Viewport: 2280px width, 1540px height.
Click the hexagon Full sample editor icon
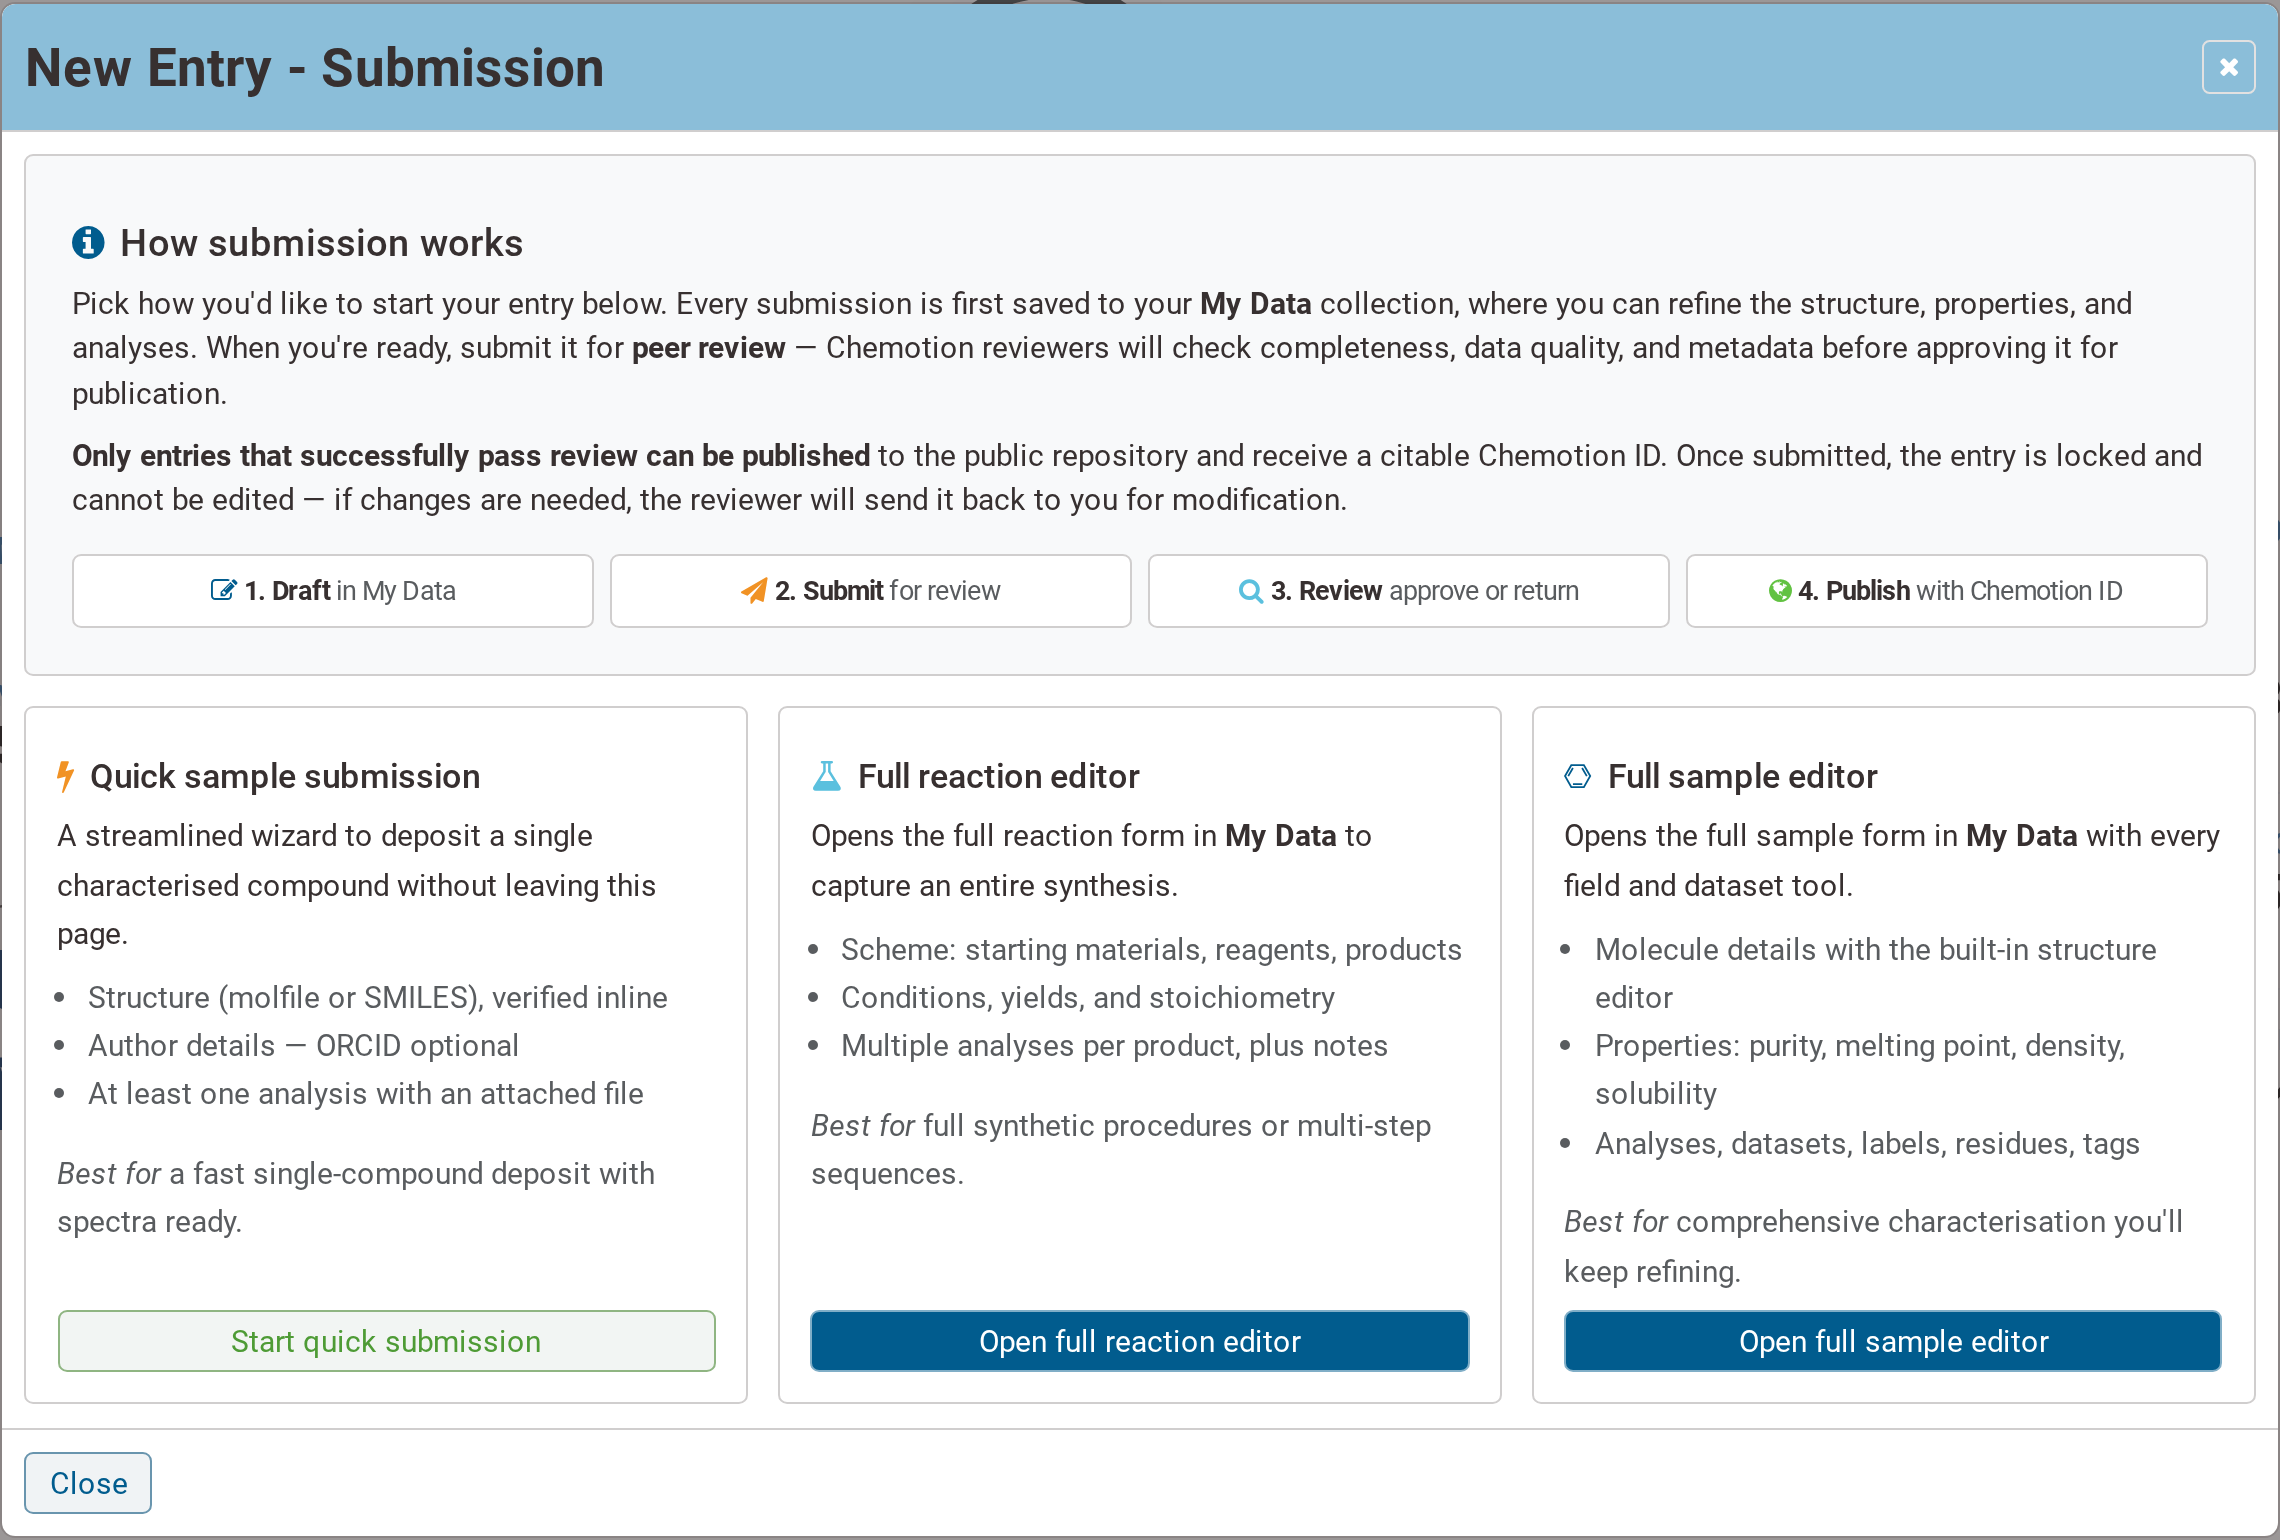click(1577, 776)
